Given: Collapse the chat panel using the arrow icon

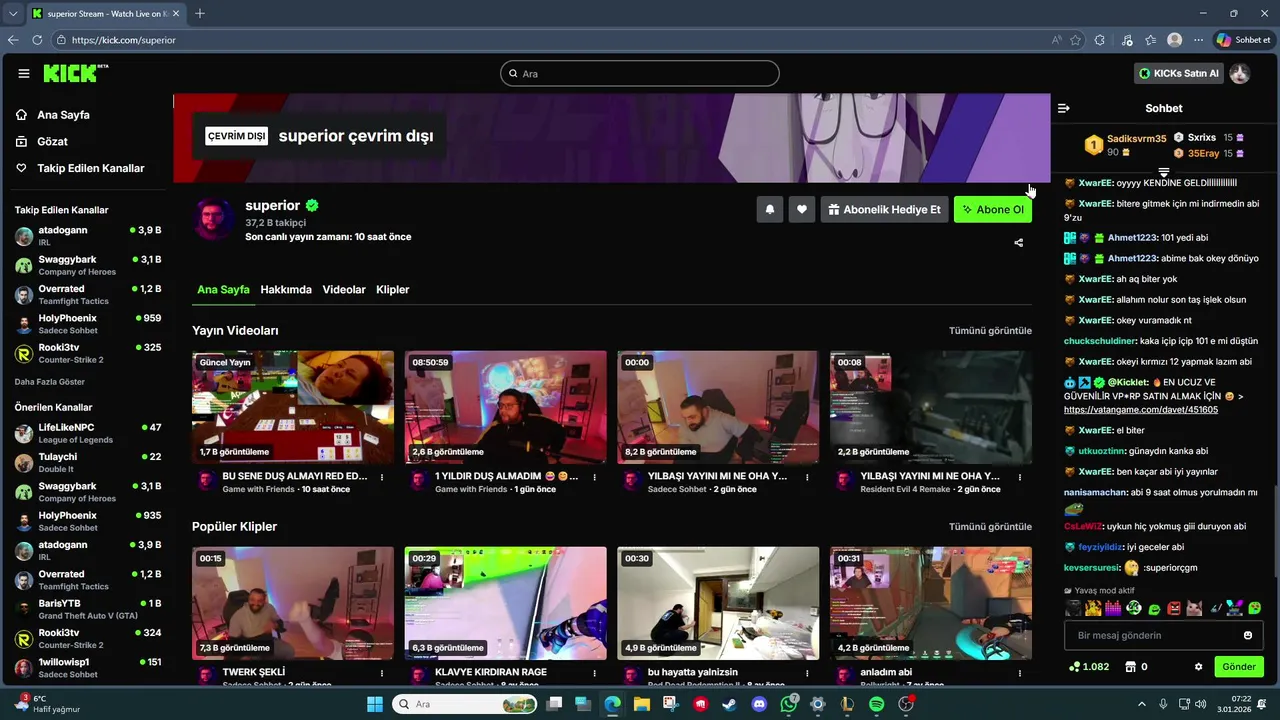Looking at the screenshot, I should click(x=1064, y=108).
